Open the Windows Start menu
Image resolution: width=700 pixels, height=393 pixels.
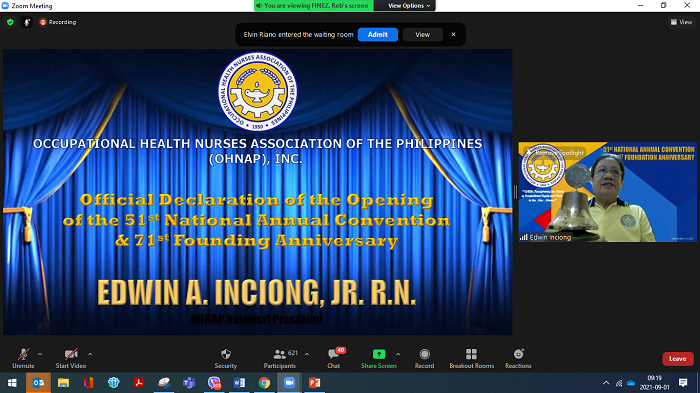point(12,383)
